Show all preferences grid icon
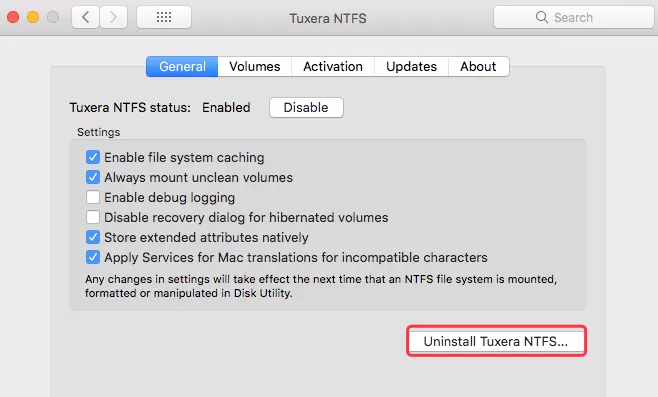The height and width of the screenshot is (397, 658). pos(164,17)
